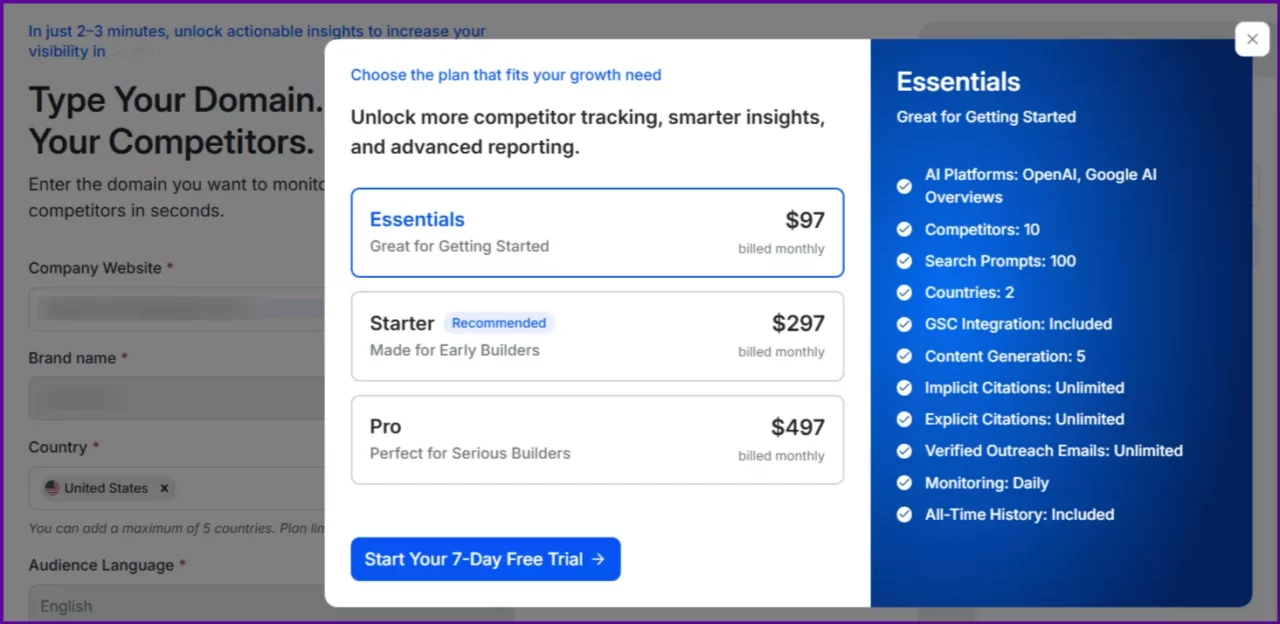
Task: Click the checkmark next to "All-Time History: Included"
Action: [x=903, y=514]
